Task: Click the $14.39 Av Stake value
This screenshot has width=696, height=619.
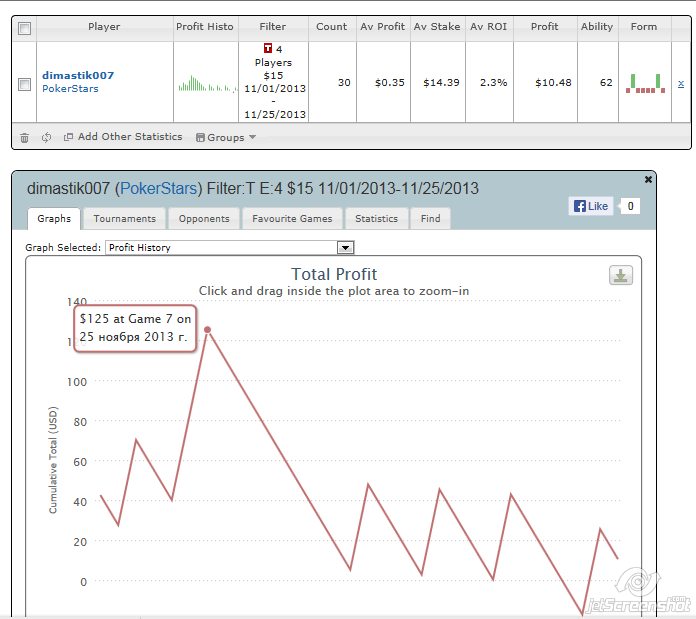Action: click(441, 83)
